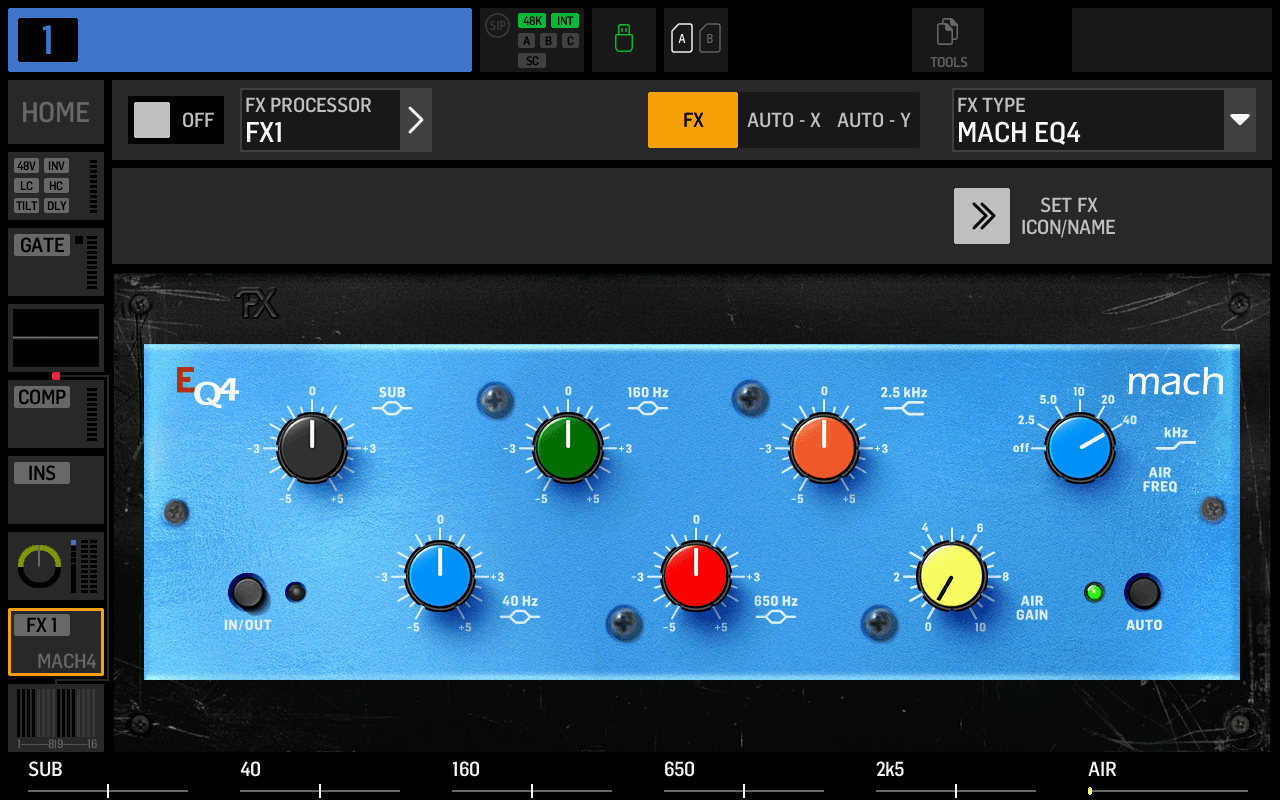Click the 650 Hz red knob
The image size is (1280, 800).
click(x=696, y=576)
